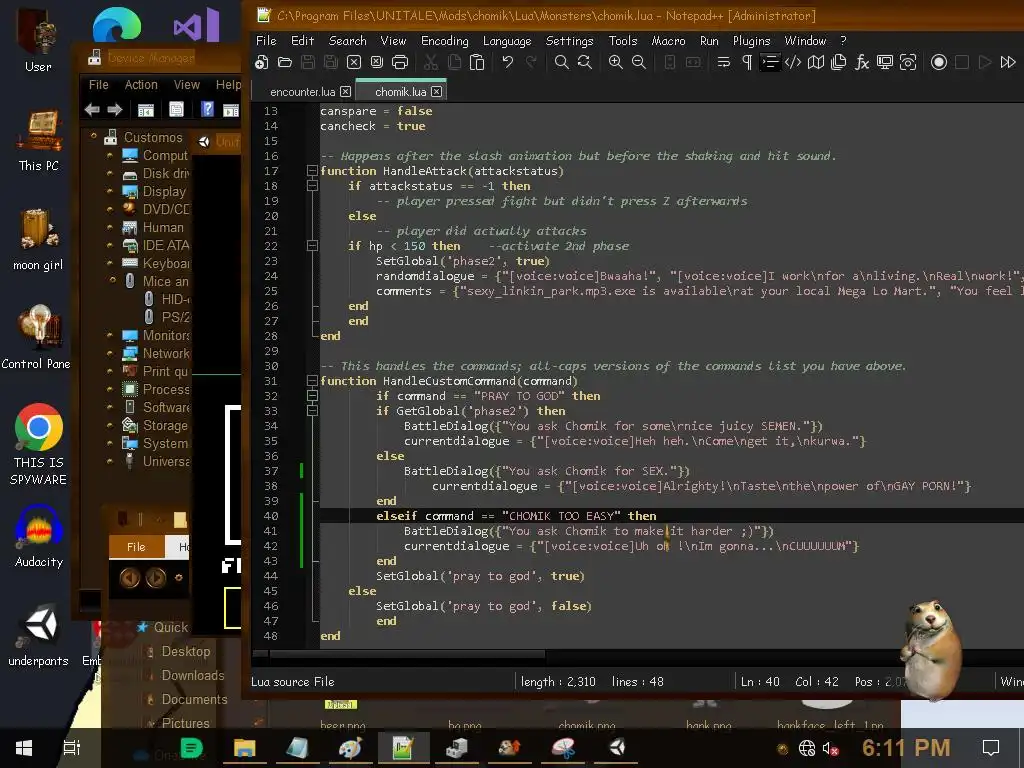
Task: Undo the last edit
Action: [x=507, y=62]
